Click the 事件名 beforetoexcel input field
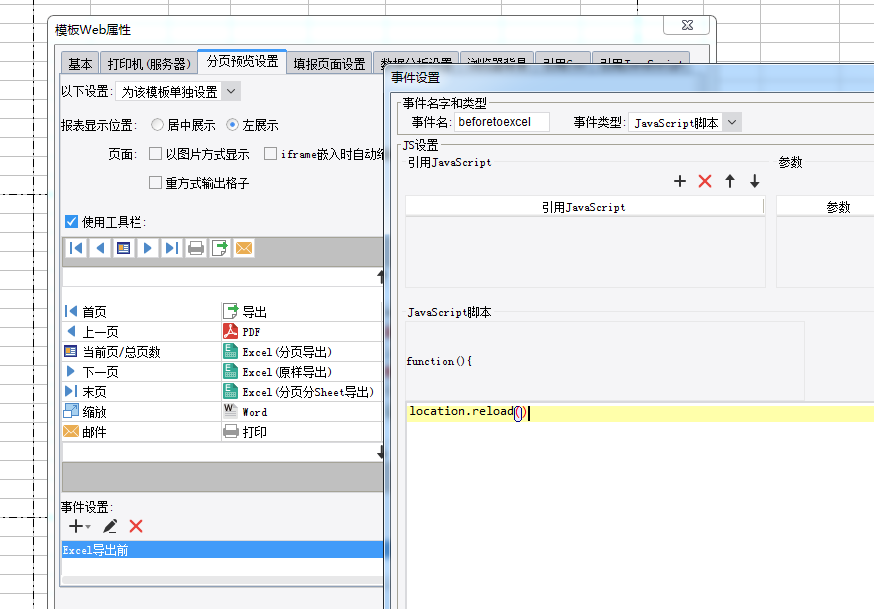The width and height of the screenshot is (874, 609). pos(502,122)
